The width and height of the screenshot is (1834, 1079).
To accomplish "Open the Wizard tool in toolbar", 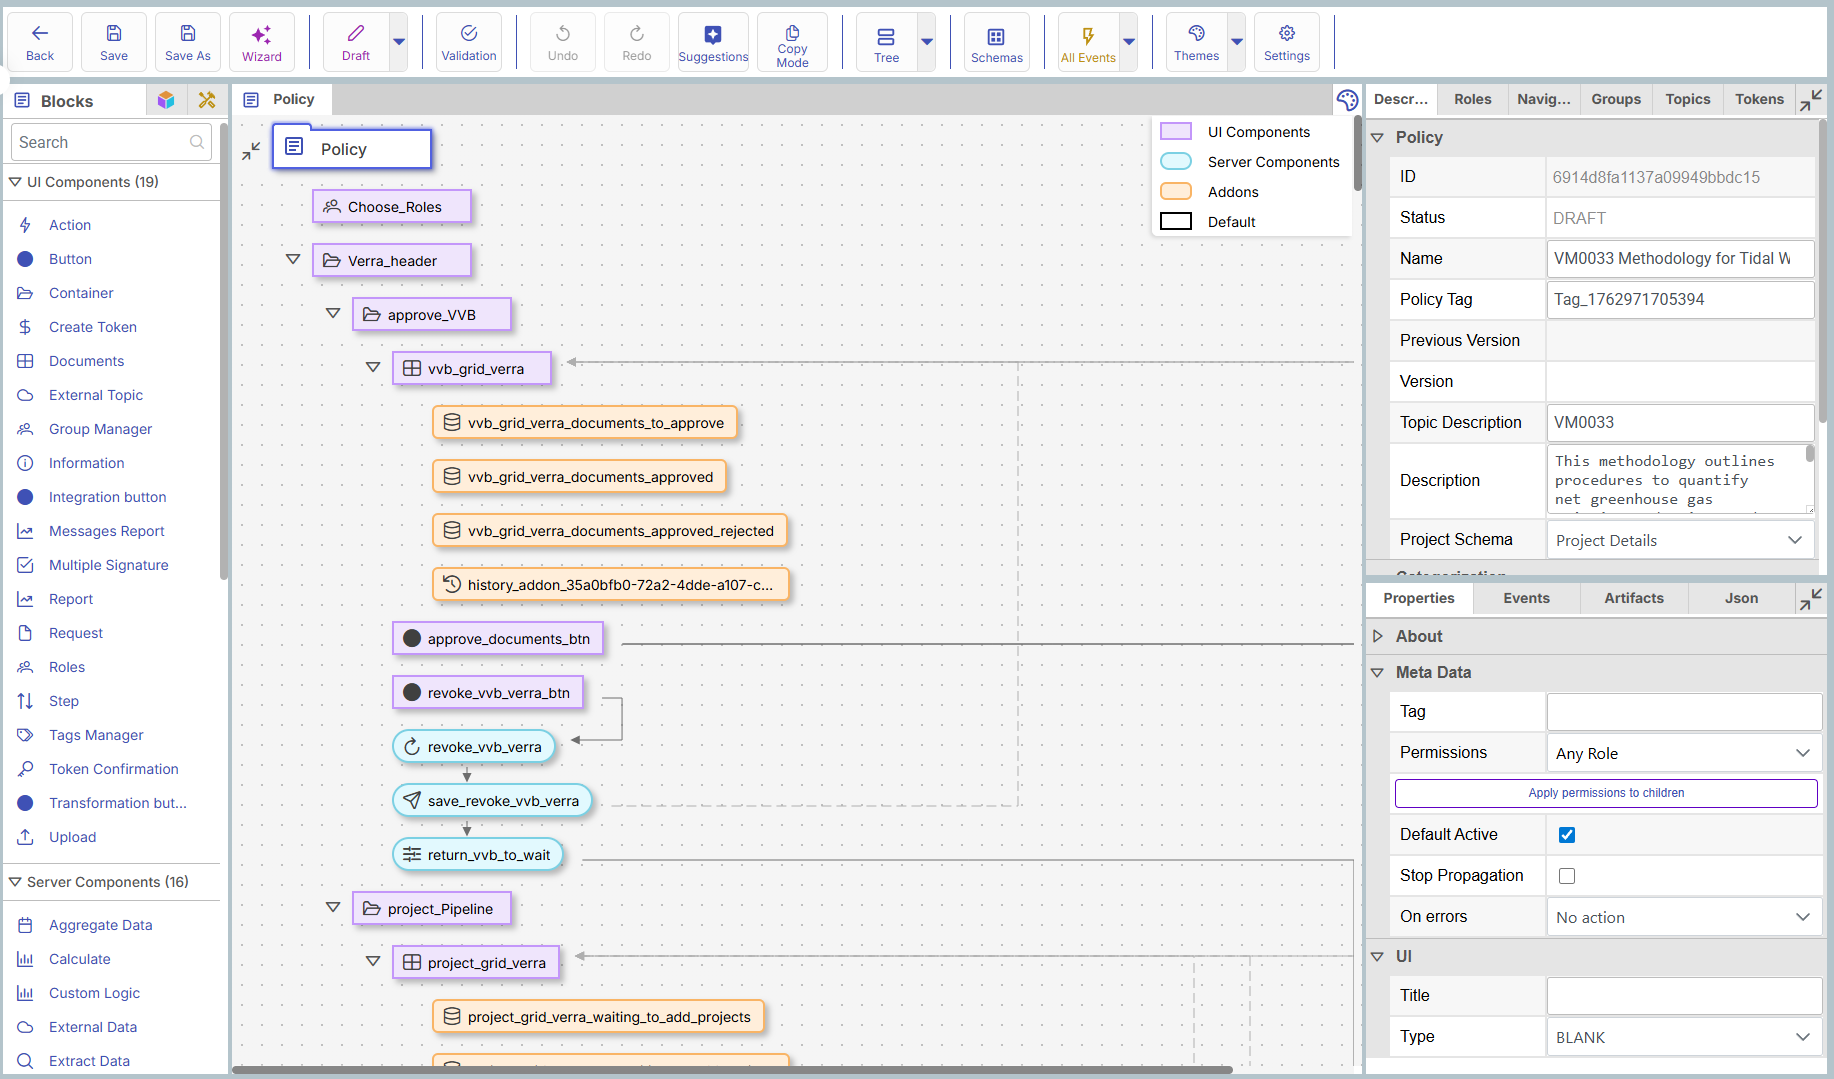I will click(x=261, y=42).
